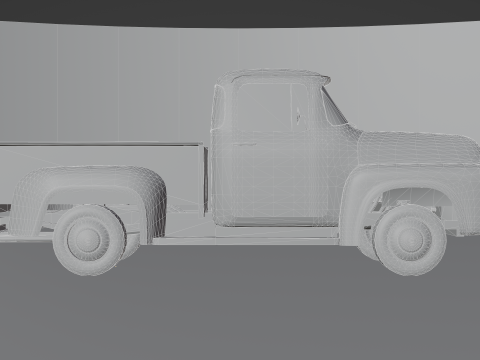Select the truck's front wheel
Viewport: 480px width, 360px height.
[409, 240]
